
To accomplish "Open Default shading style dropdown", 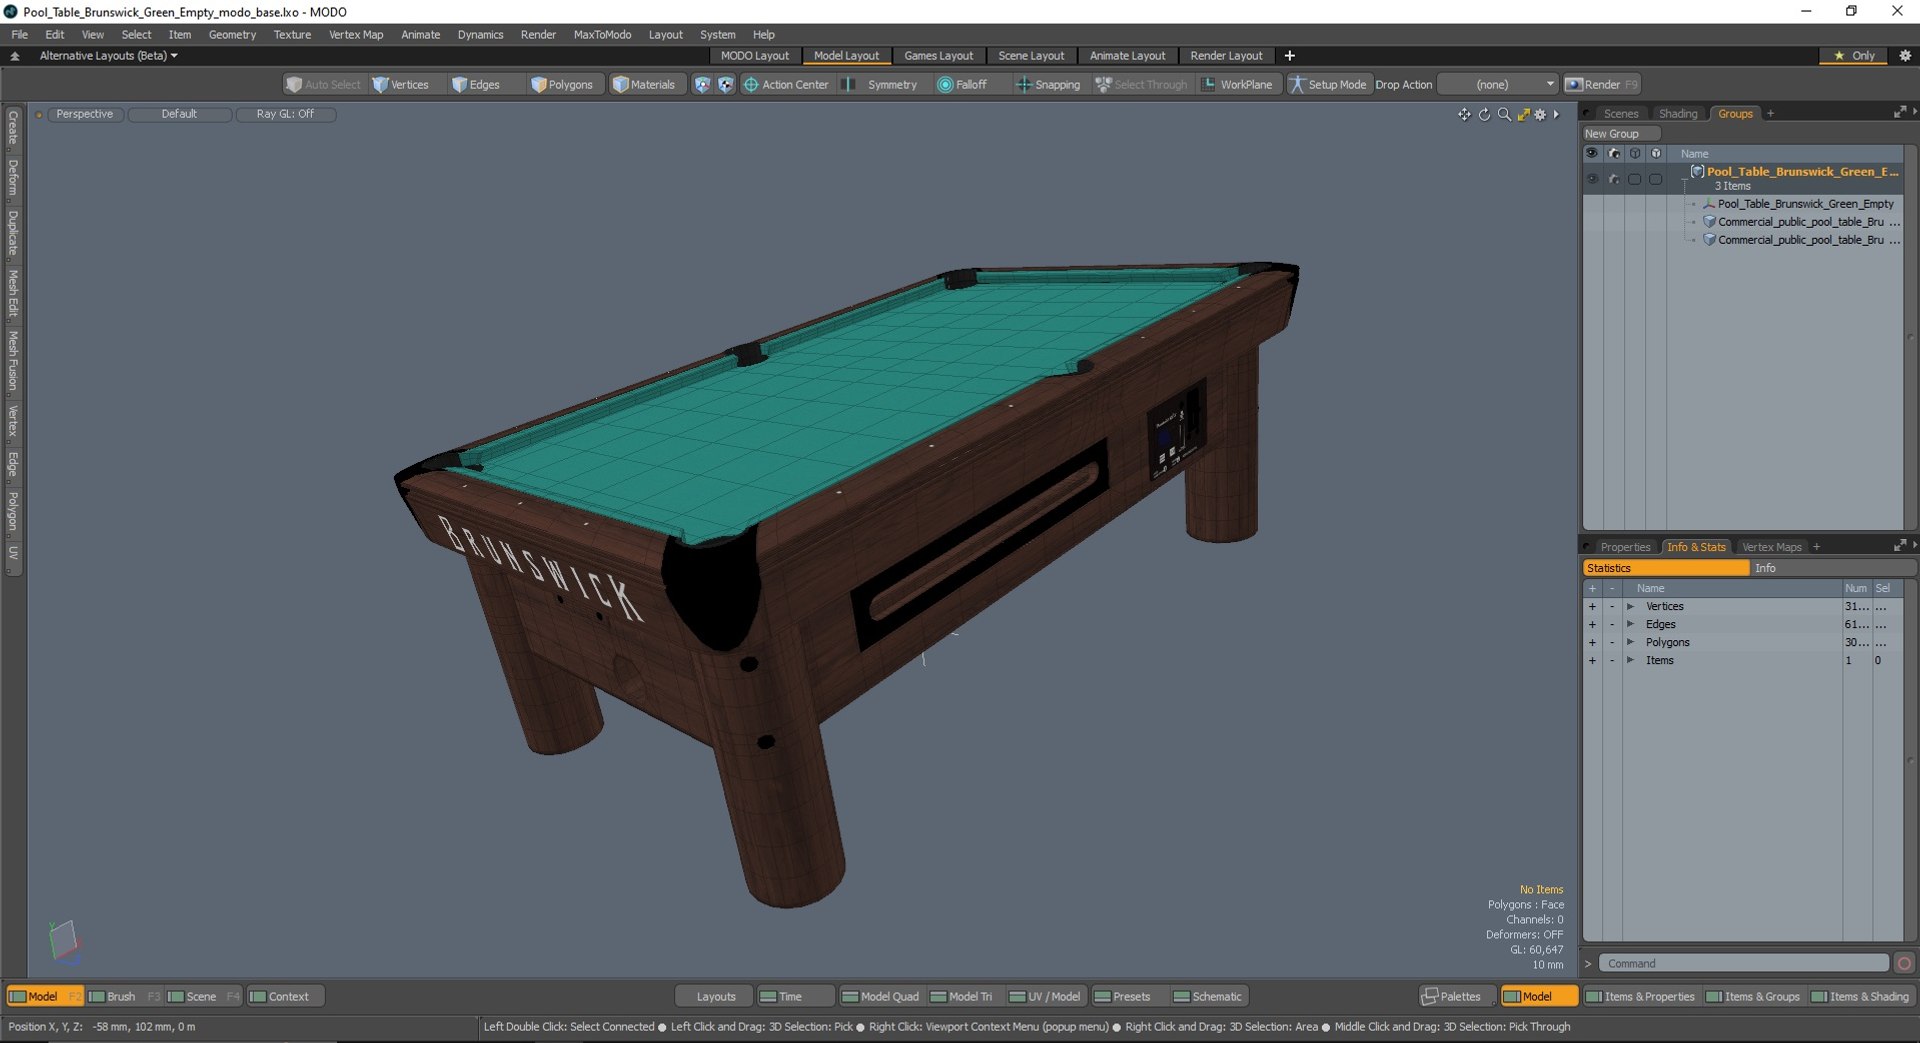I will pos(180,114).
